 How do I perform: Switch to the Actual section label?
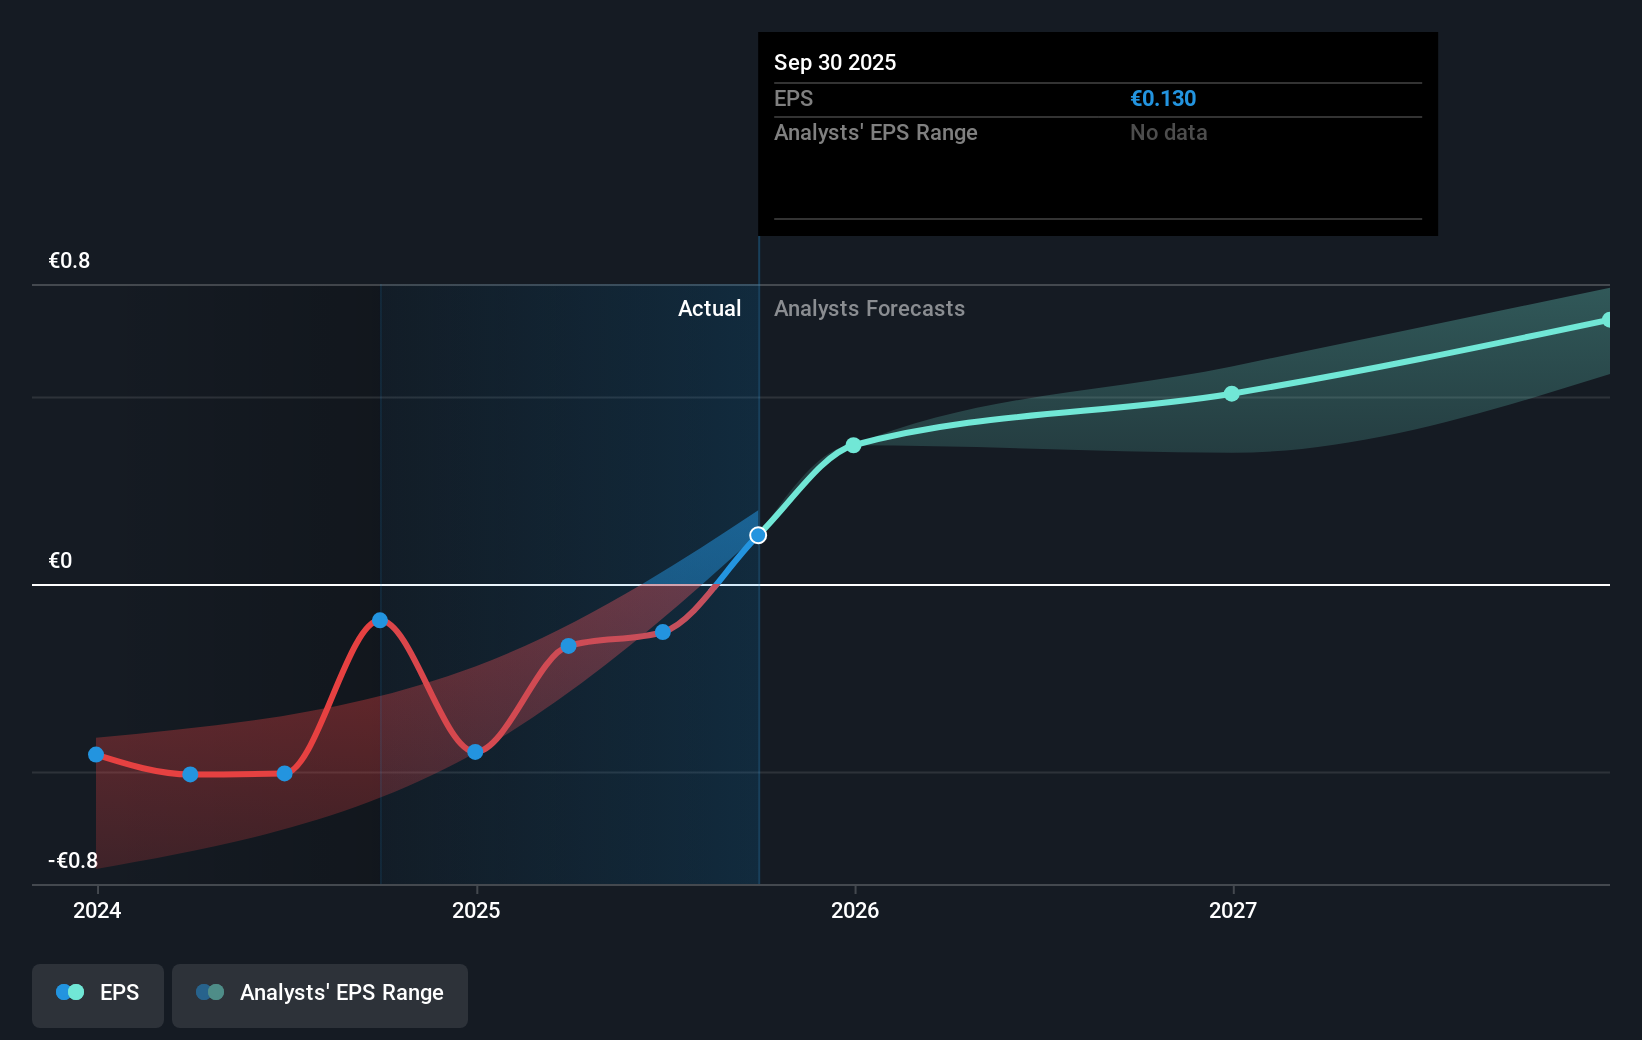710,308
